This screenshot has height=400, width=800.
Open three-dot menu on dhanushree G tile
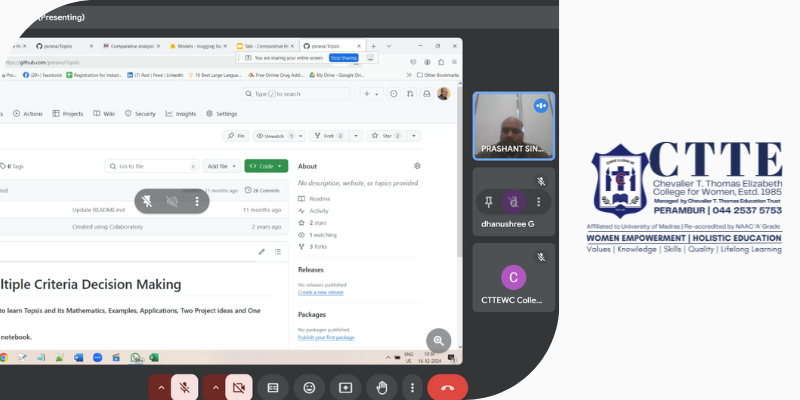[x=538, y=202]
